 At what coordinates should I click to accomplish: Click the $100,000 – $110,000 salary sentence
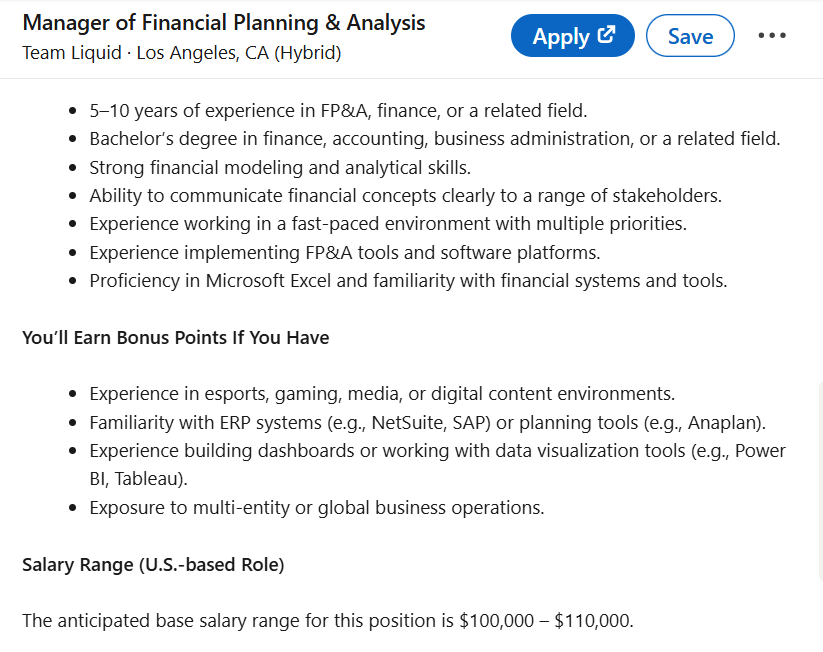pyautogui.click(x=328, y=621)
